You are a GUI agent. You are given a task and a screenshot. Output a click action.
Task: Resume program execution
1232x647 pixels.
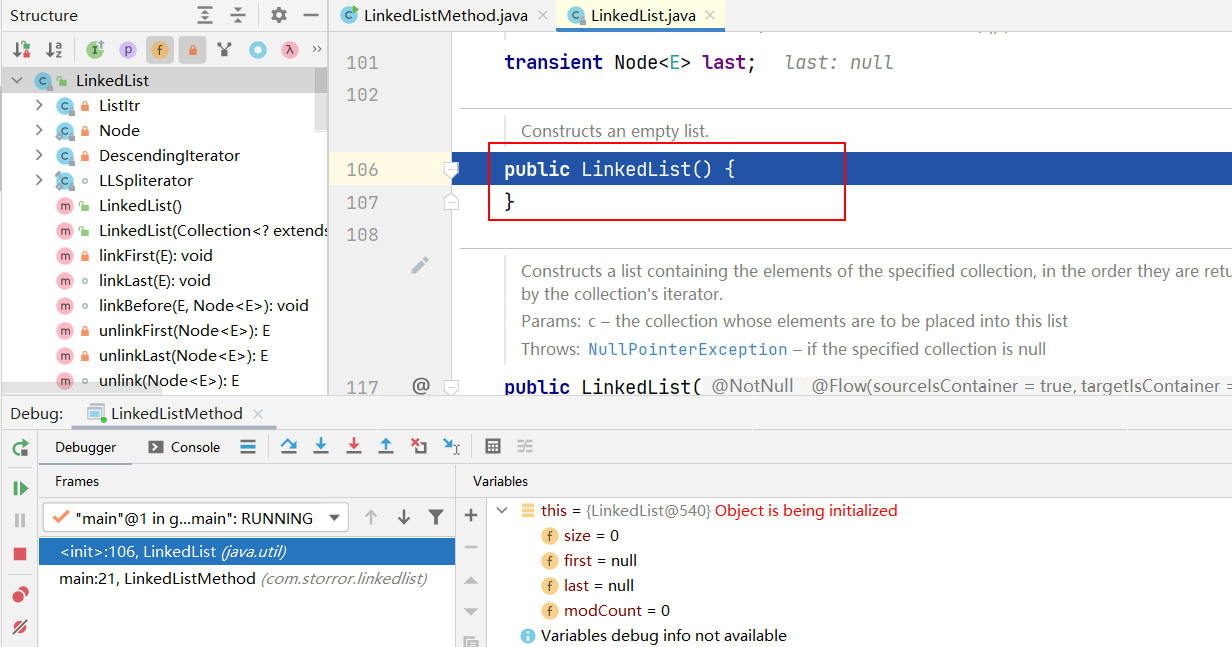(20, 488)
